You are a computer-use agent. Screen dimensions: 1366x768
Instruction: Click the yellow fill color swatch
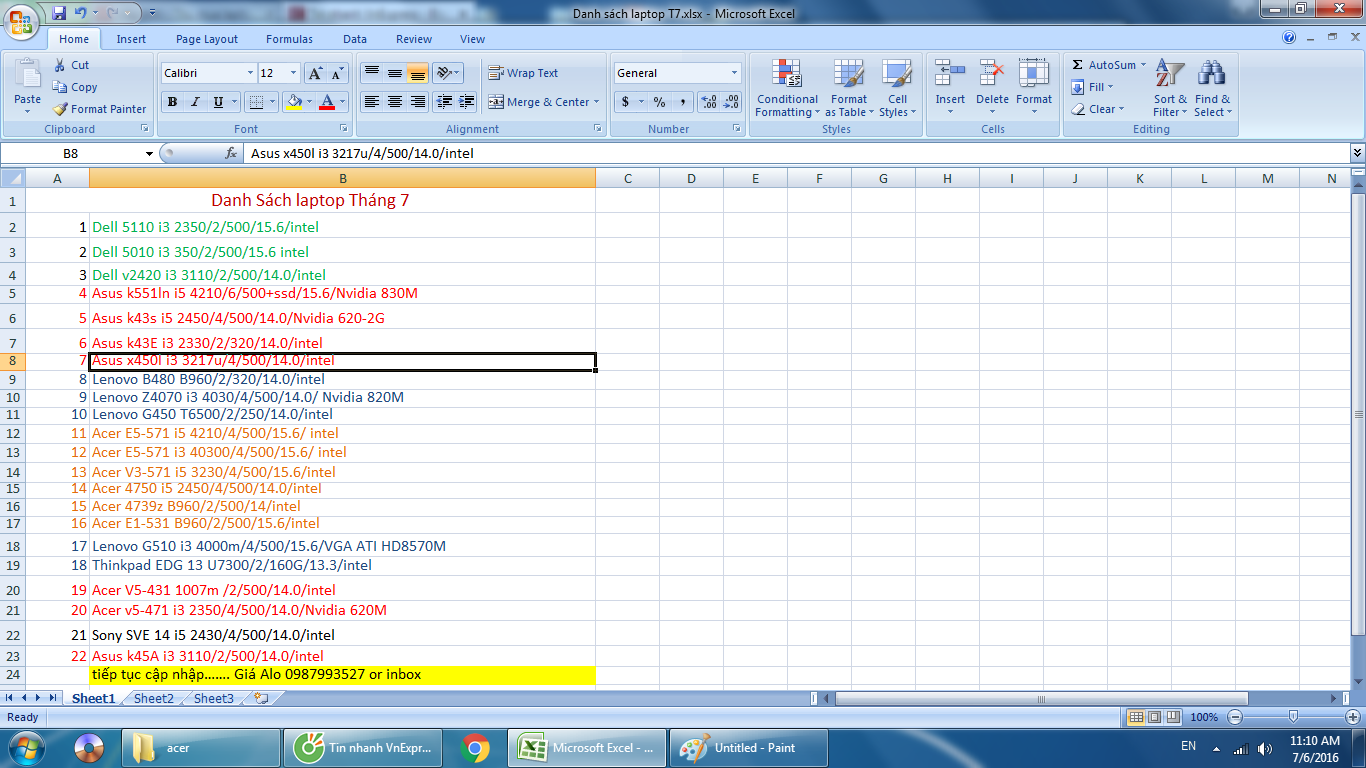(x=294, y=102)
